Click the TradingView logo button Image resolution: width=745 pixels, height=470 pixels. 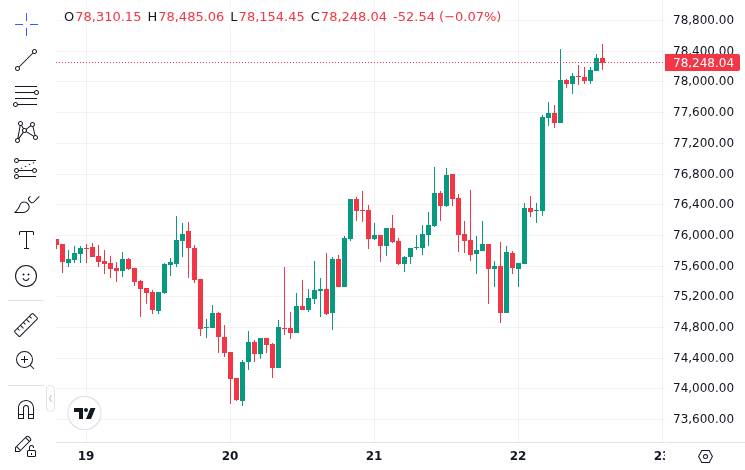tap(85, 413)
